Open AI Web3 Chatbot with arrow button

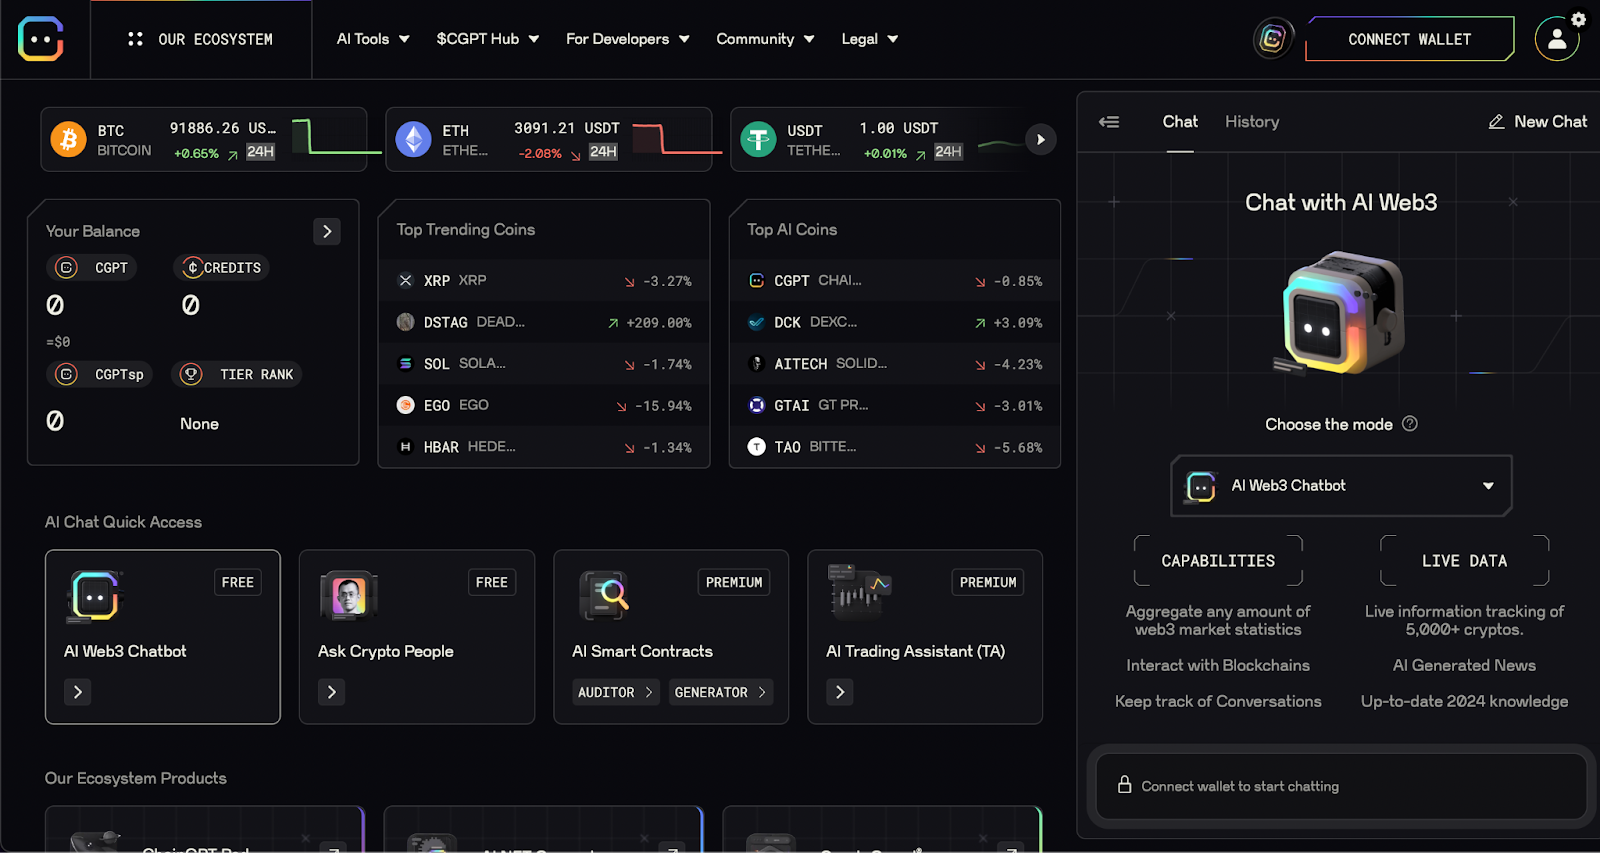(x=78, y=692)
